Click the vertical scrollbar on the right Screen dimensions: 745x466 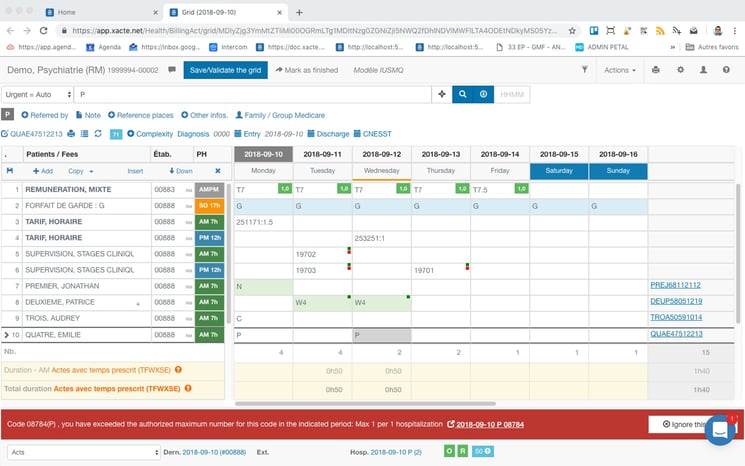point(738,254)
